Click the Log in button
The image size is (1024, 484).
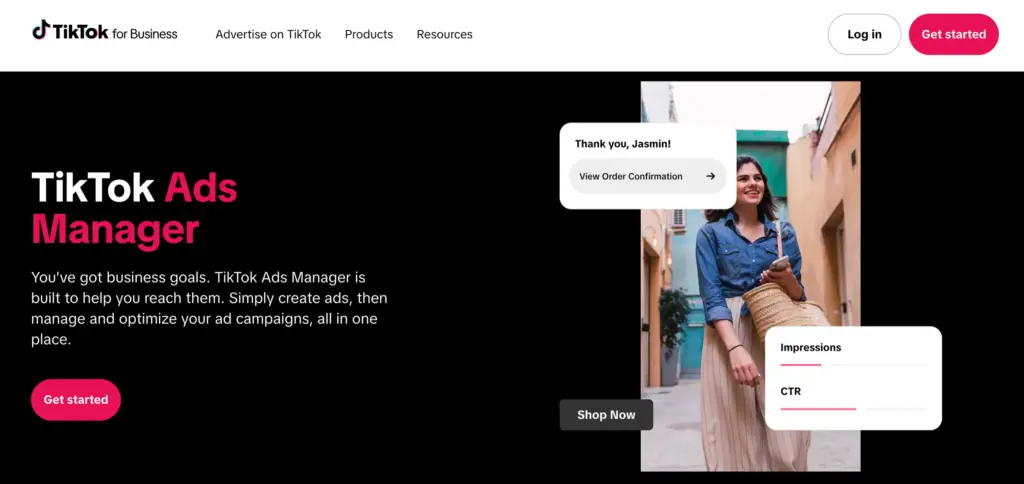[x=864, y=35]
